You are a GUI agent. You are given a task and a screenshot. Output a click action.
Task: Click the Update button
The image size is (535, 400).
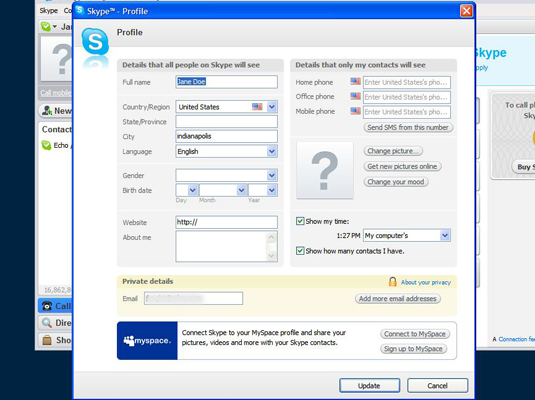pos(370,386)
